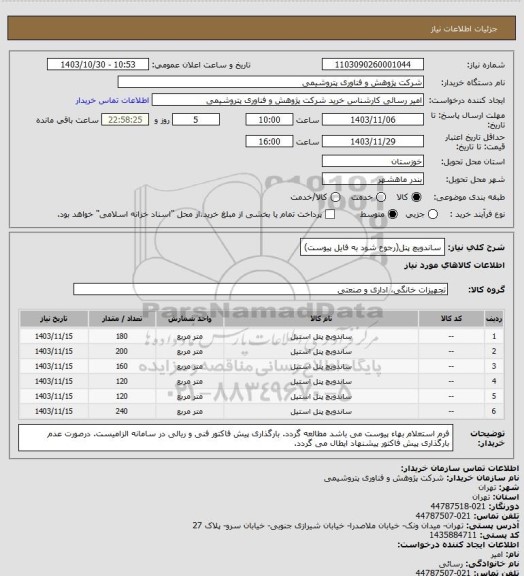Click the general description field ساندویچ پنل
Viewport: 524px width, 576px height.
pyautogui.click(x=372, y=248)
